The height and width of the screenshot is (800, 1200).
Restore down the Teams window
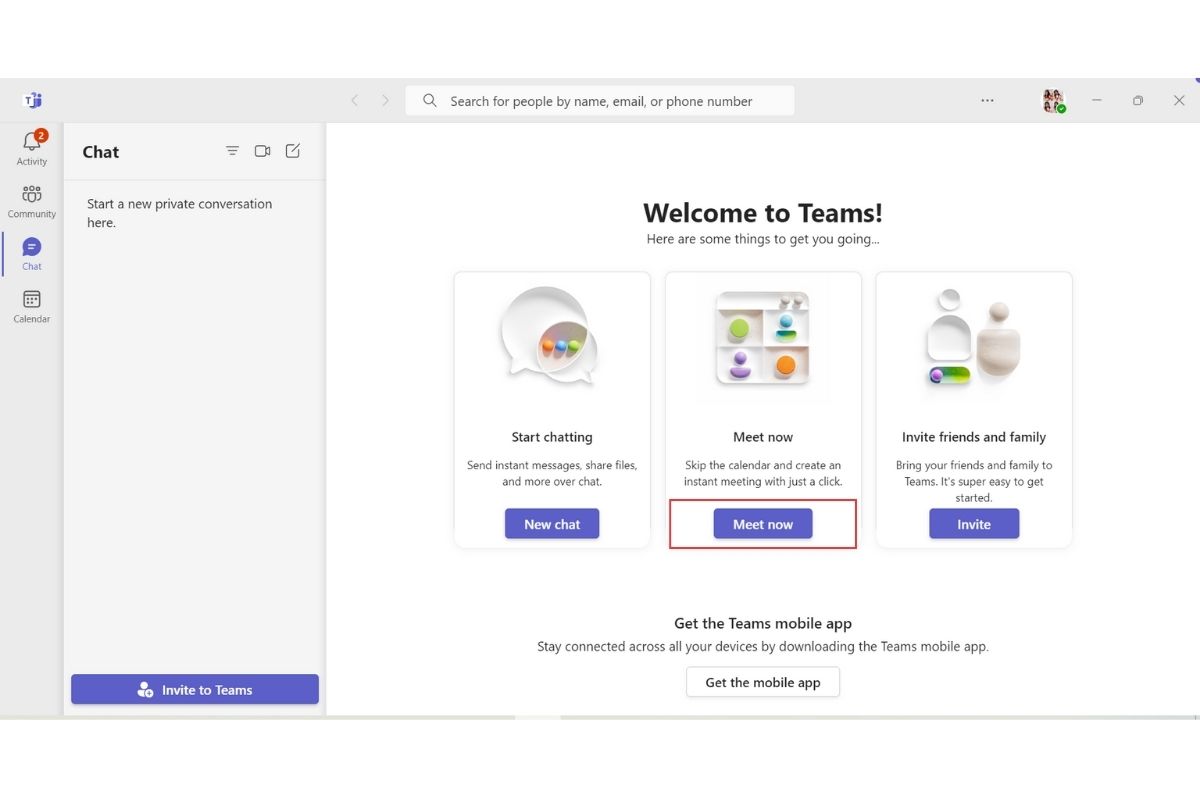tap(1138, 100)
